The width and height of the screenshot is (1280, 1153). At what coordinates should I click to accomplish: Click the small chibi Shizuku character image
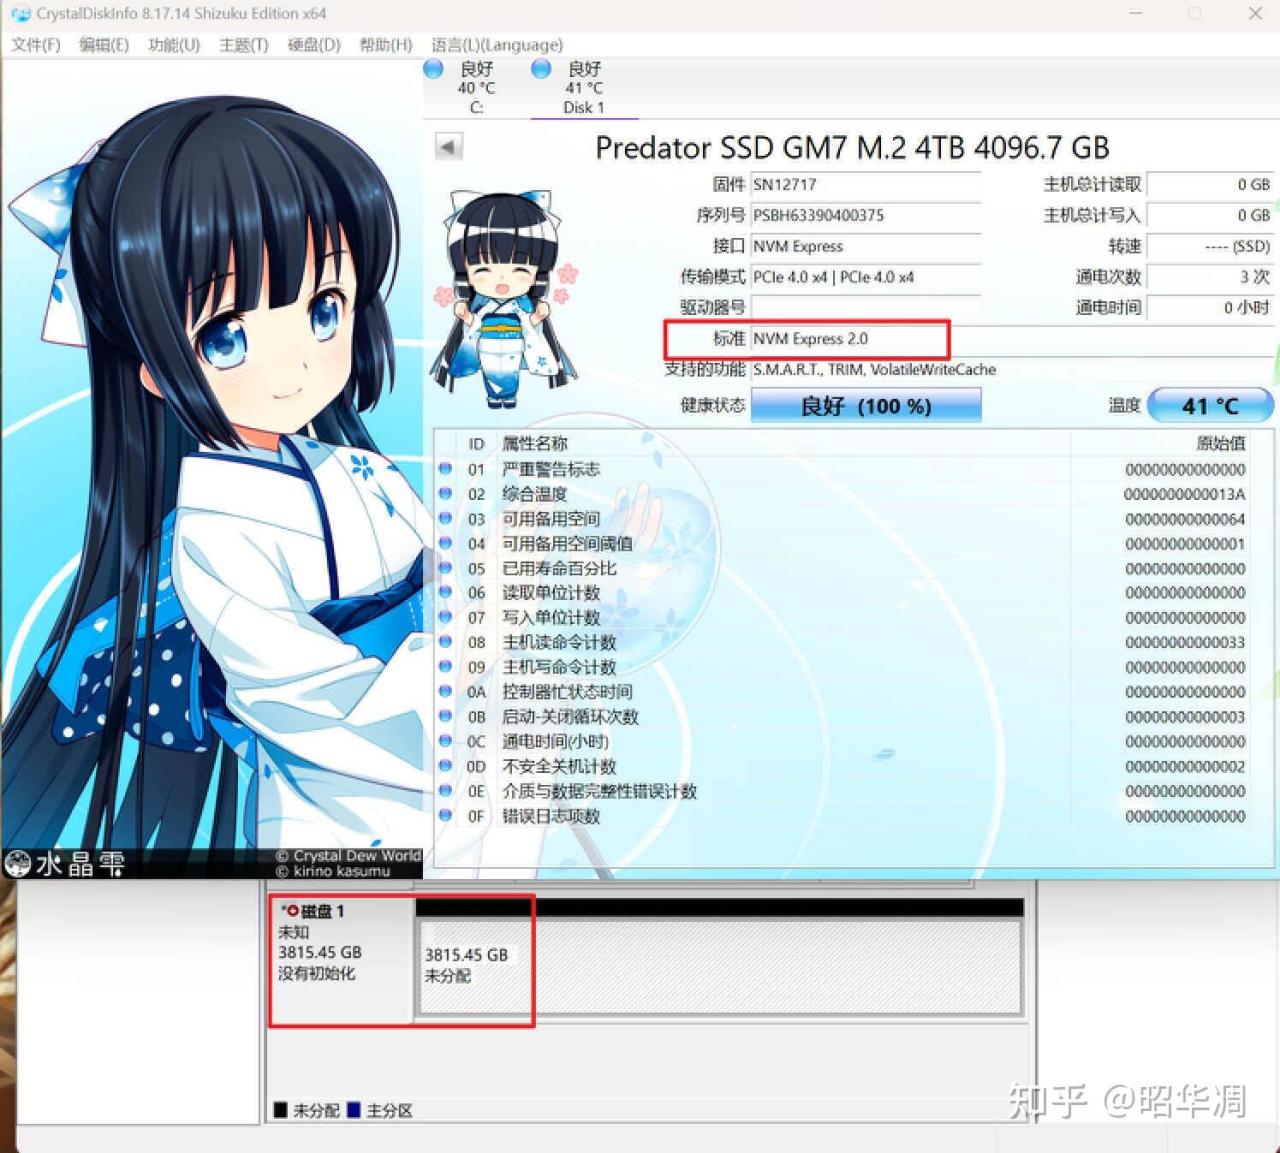505,298
